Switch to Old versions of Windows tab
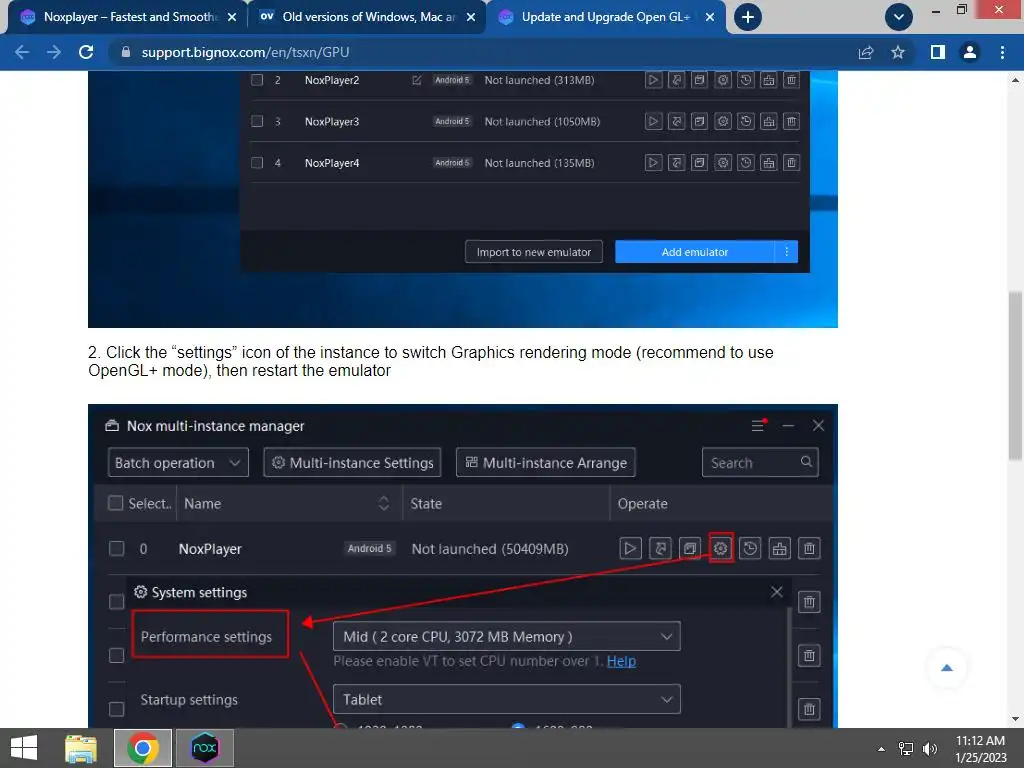Image resolution: width=1024 pixels, height=768 pixels. (366, 17)
